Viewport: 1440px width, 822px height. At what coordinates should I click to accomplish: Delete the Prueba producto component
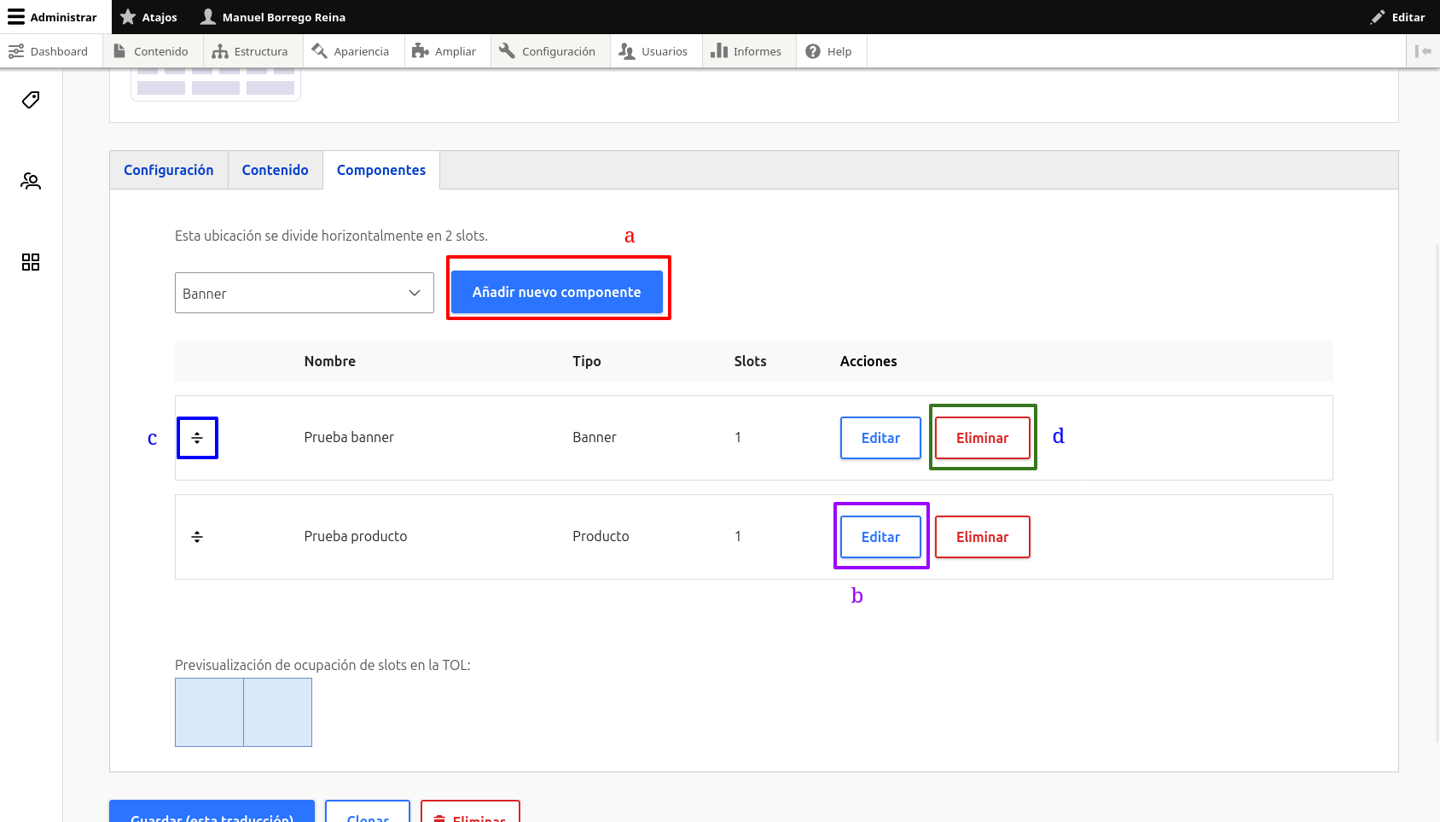(x=982, y=537)
